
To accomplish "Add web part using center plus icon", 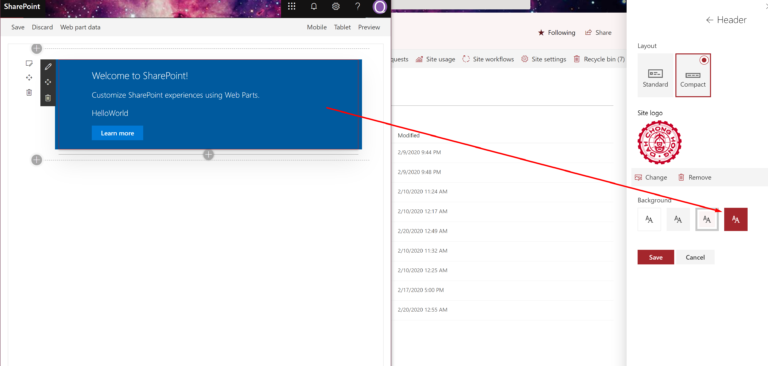I will tap(209, 155).
